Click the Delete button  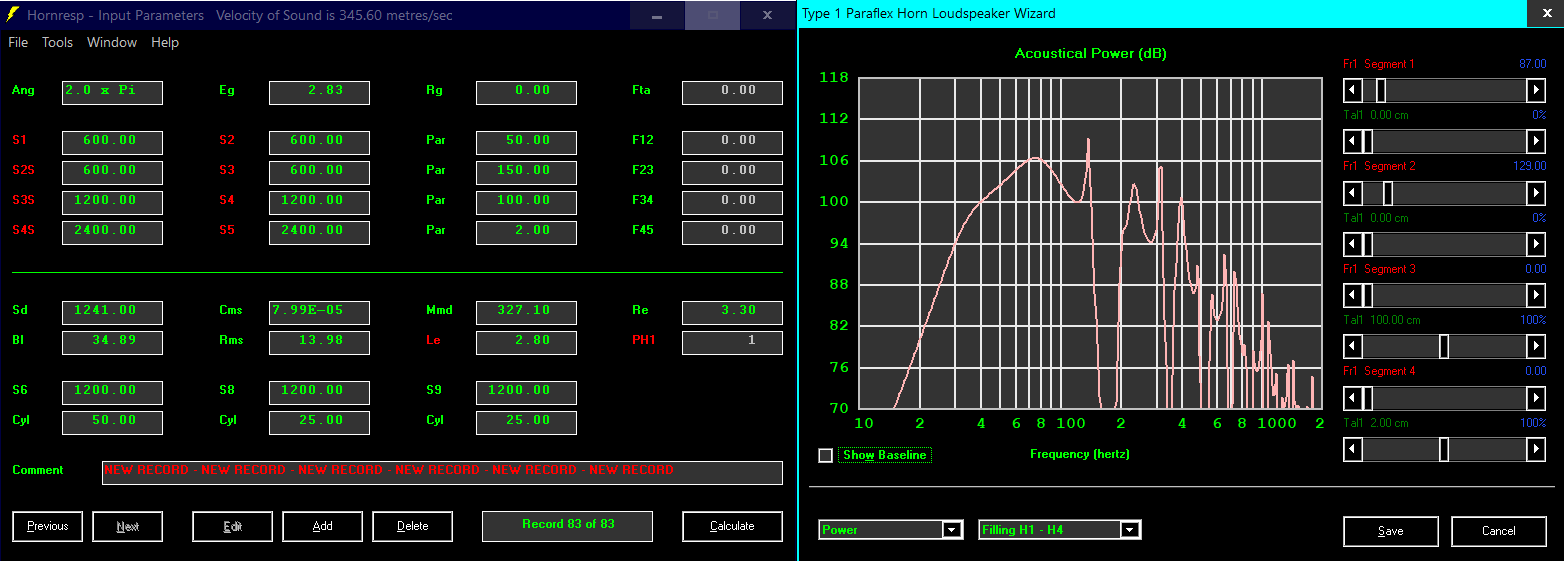coord(412,526)
